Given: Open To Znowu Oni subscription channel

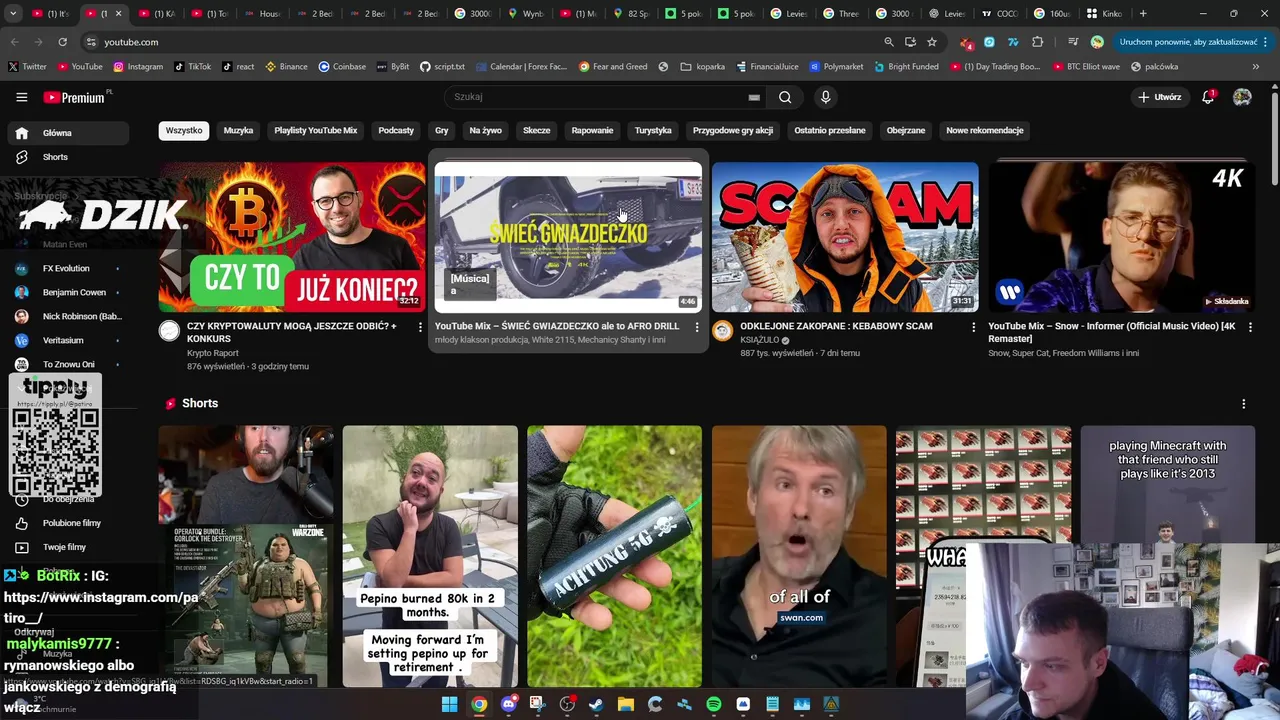Looking at the screenshot, I should (x=68, y=365).
